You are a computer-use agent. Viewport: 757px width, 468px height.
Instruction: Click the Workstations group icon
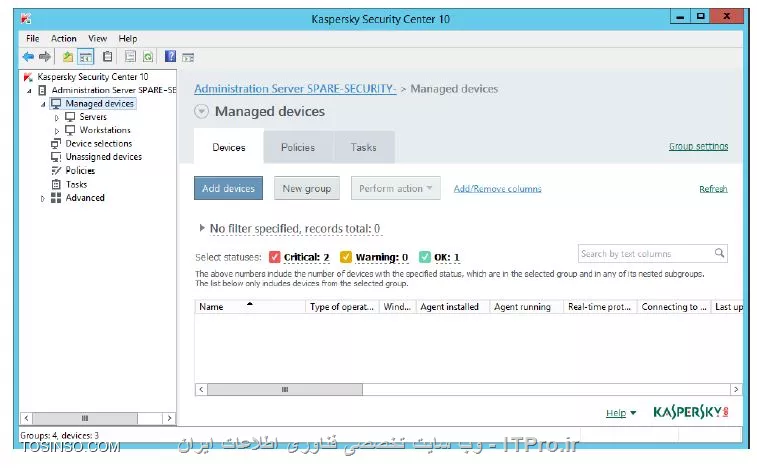click(x=70, y=130)
